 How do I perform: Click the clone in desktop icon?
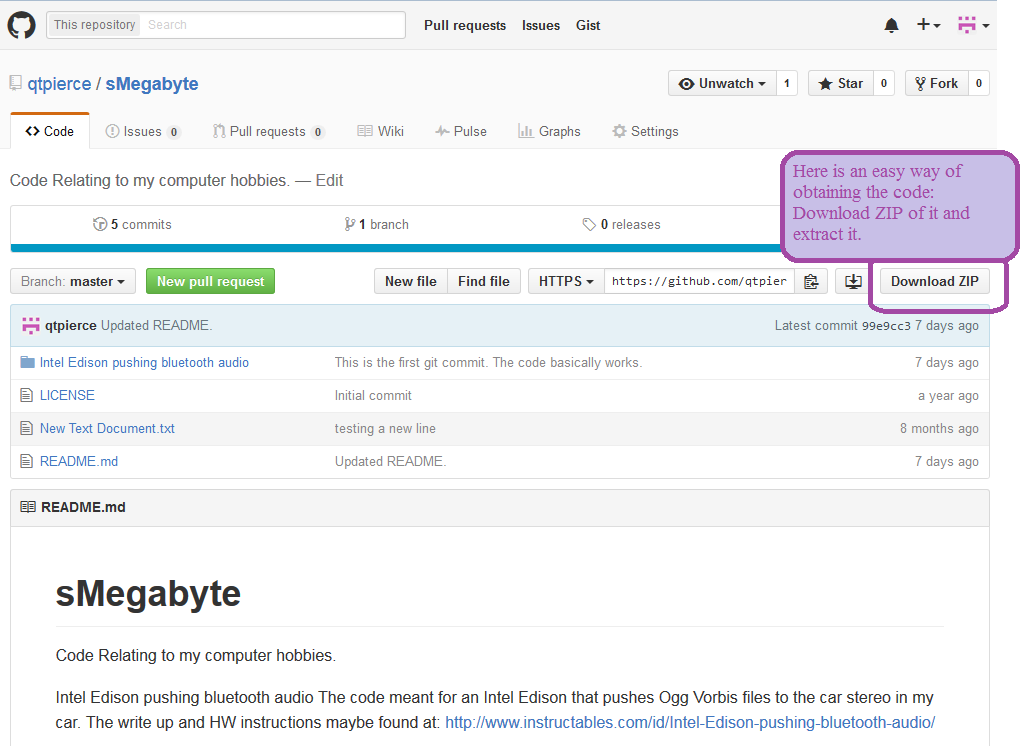tap(853, 282)
